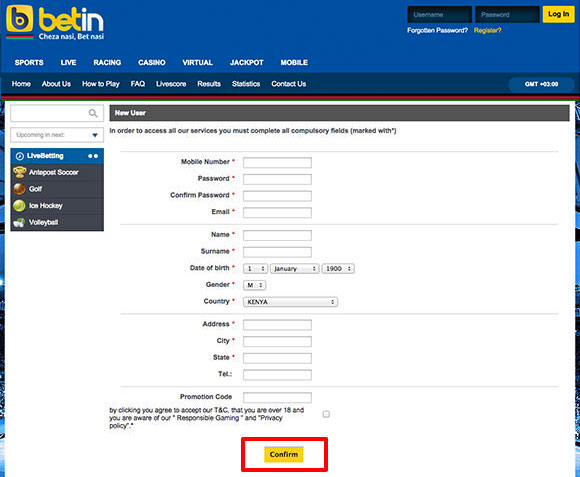Open Antepost Soccer trophy icon
This screenshot has height=477, width=580.
click(20, 172)
